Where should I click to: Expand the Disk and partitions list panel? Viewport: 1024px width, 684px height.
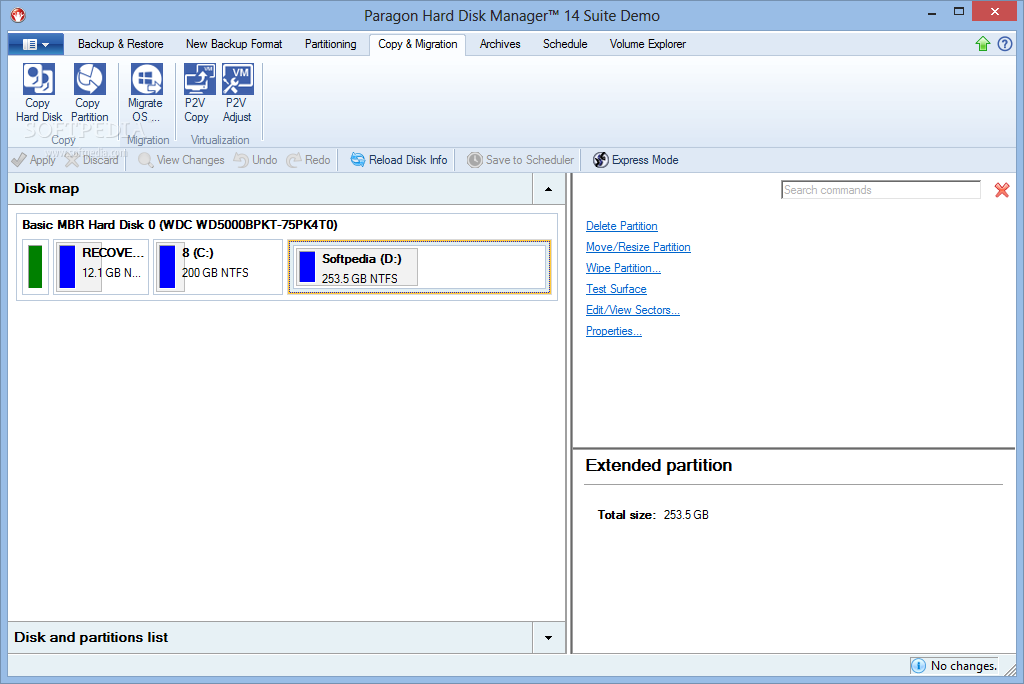tap(549, 638)
